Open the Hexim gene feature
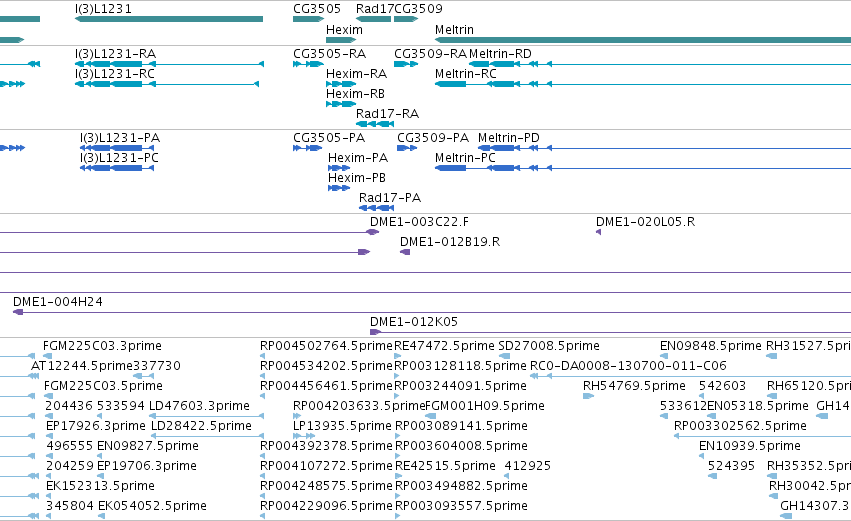Viewport: 851px width, 521px height. coord(341,40)
